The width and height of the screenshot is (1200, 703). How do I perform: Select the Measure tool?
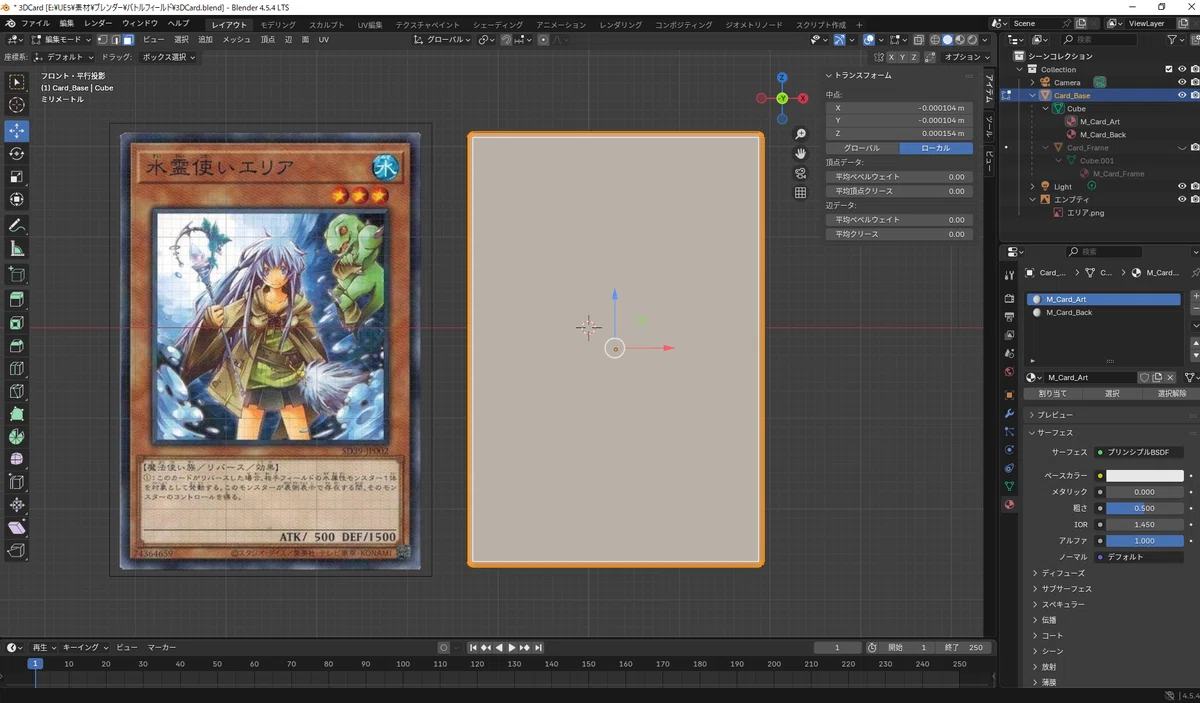(x=16, y=249)
